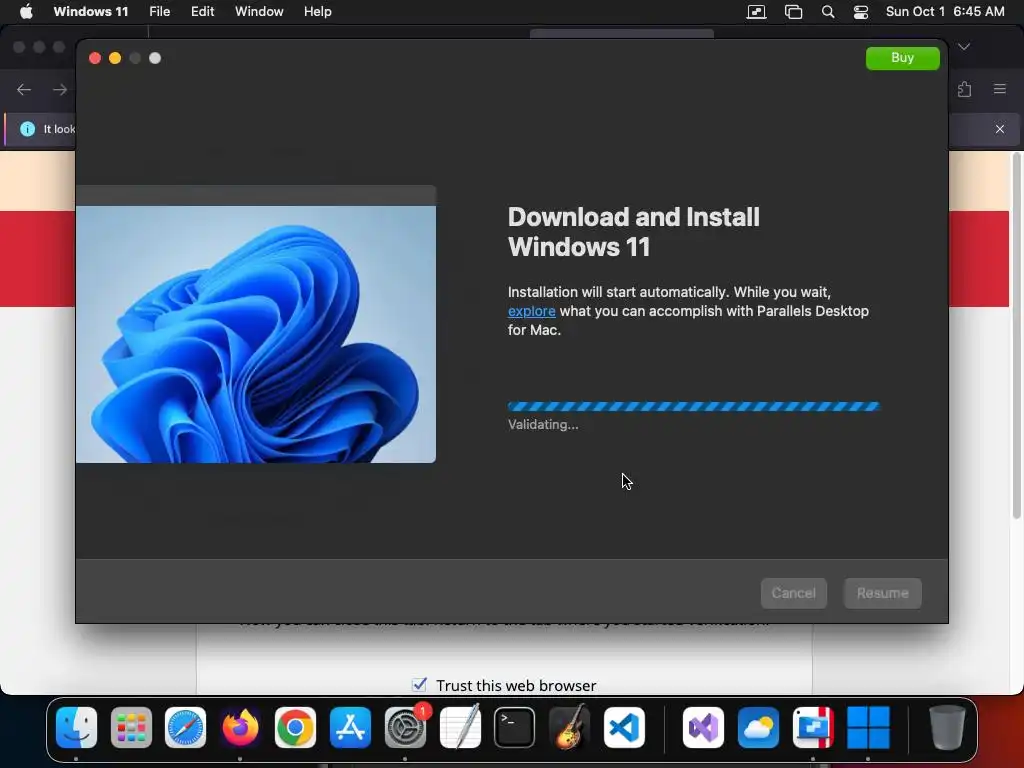The width and height of the screenshot is (1024, 768).
Task: Click the Windows 11 bloom wallpaper preview
Action: (x=256, y=334)
